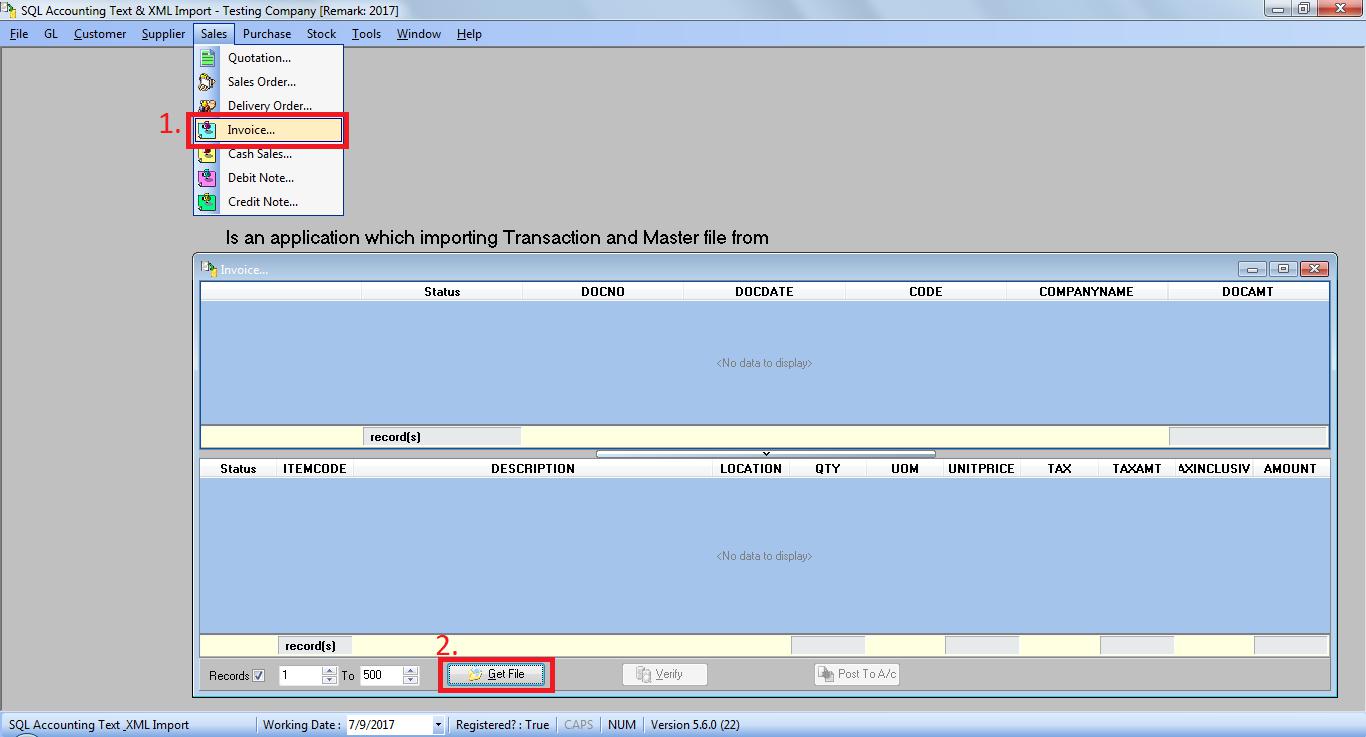Open the Purchase menu
The height and width of the screenshot is (737, 1366).
coord(267,33)
